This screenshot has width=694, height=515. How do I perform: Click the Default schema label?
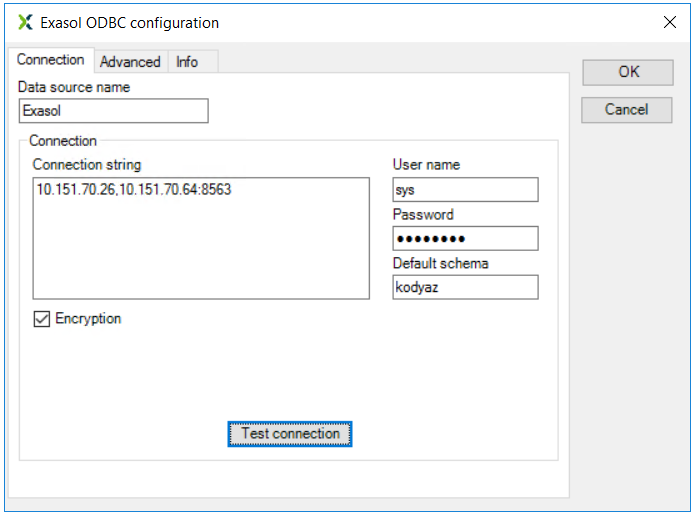coord(440,263)
